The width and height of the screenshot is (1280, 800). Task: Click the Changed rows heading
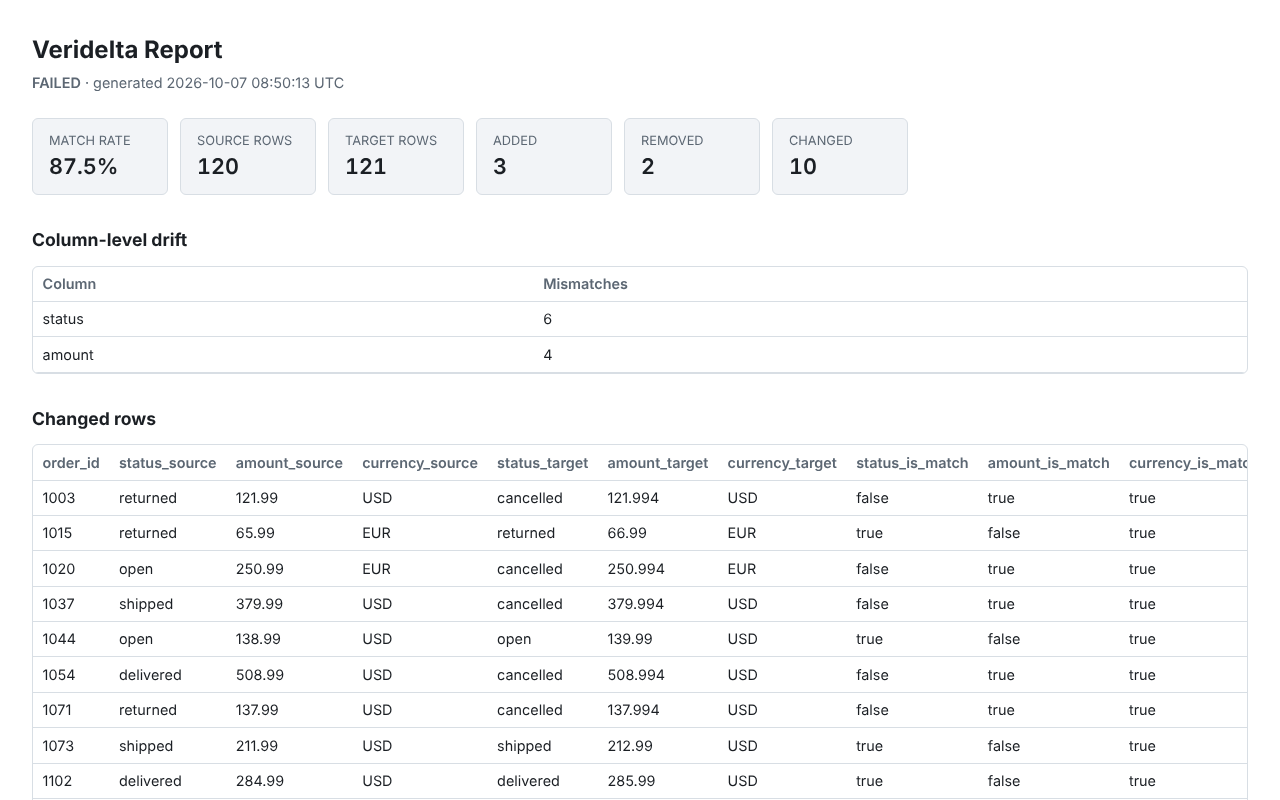pyautogui.click(x=94, y=419)
